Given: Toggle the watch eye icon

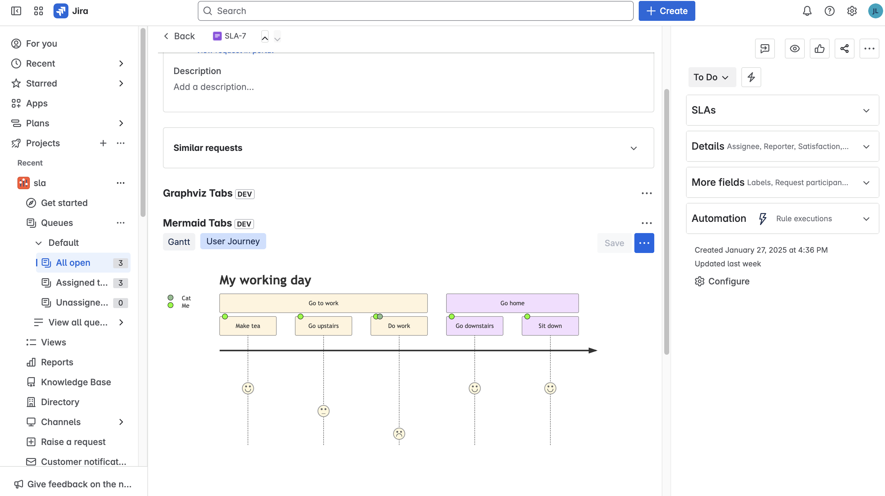Looking at the screenshot, I should 794,48.
